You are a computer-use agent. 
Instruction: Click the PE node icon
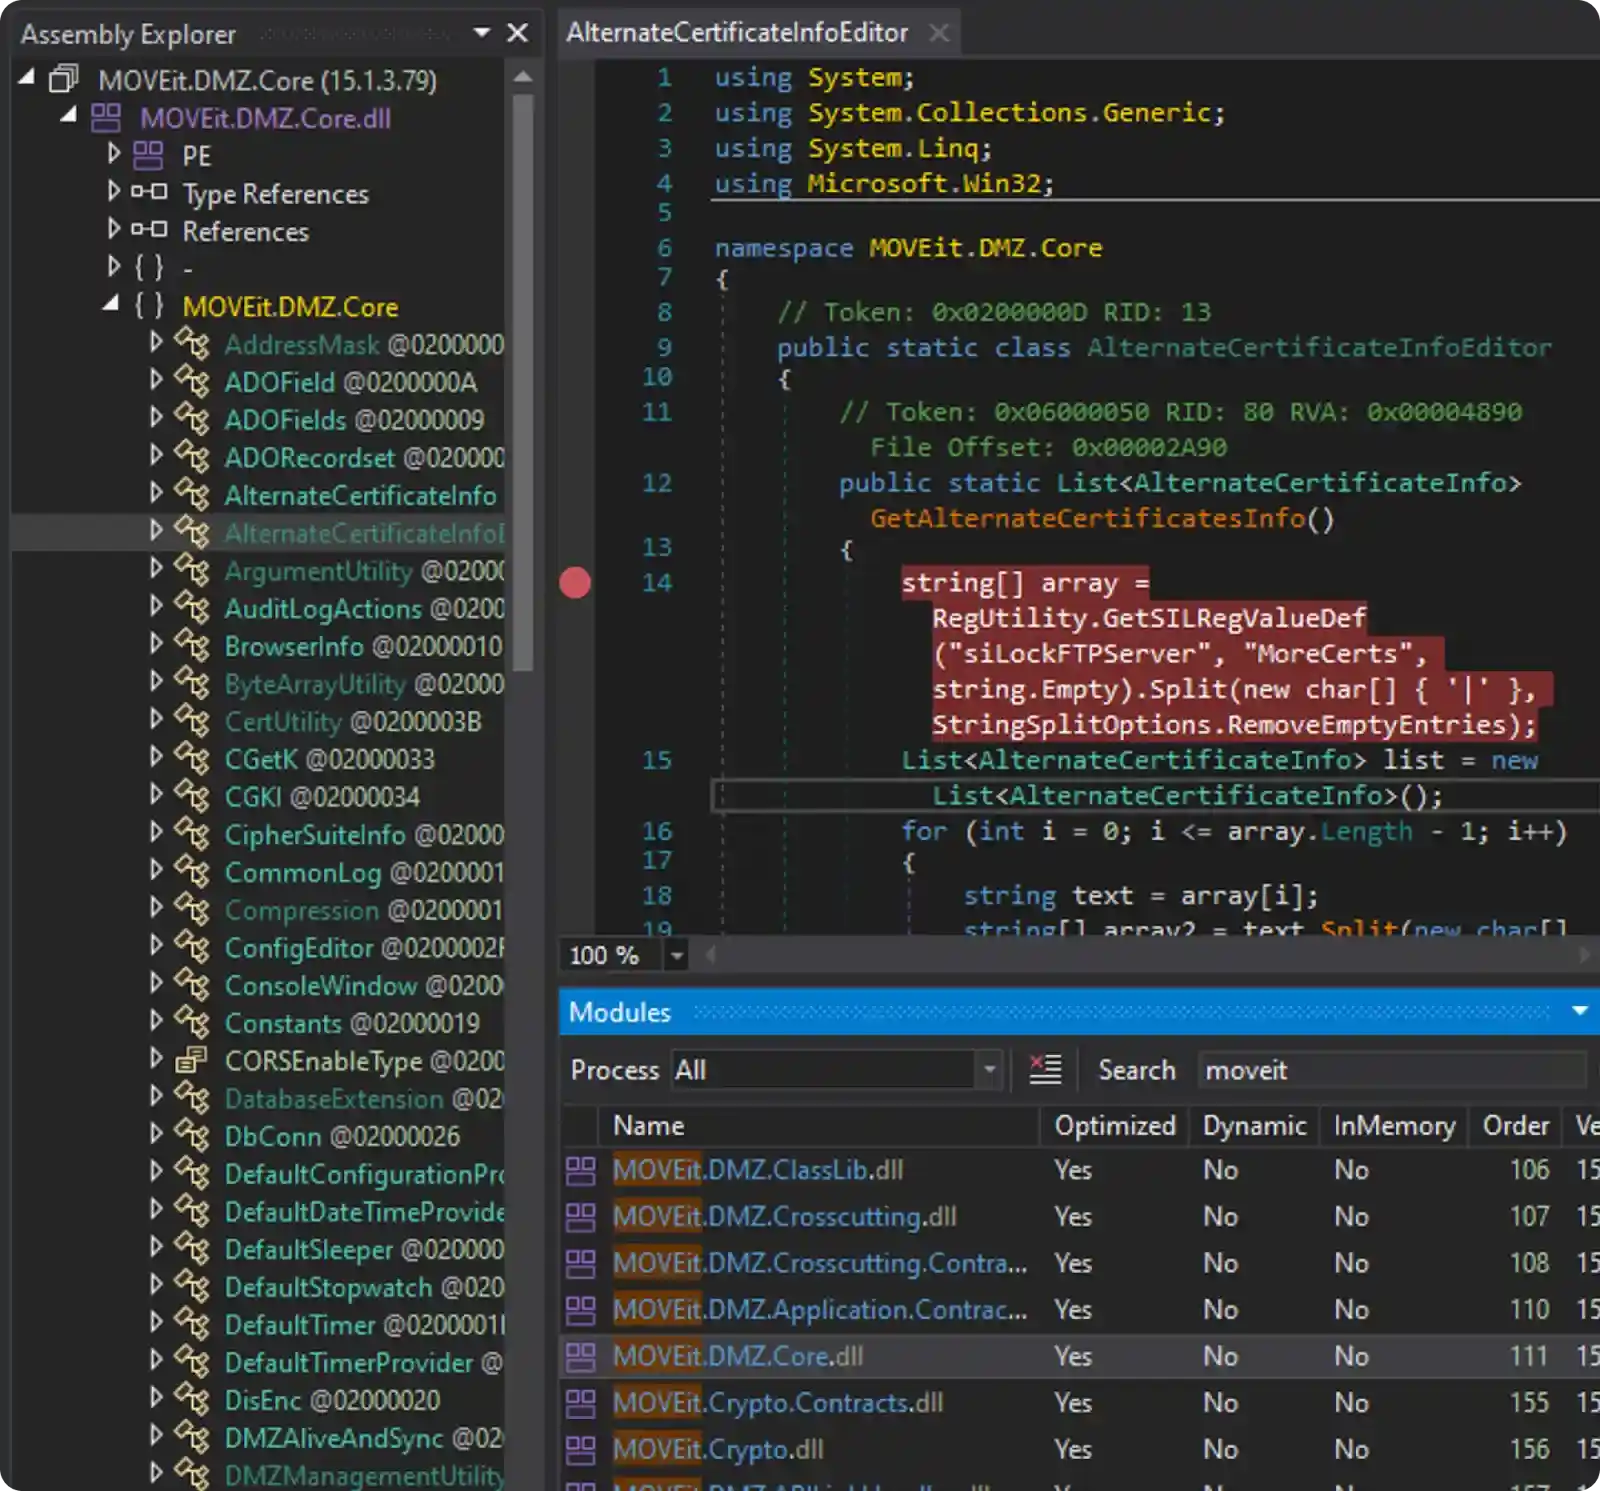pyautogui.click(x=150, y=155)
